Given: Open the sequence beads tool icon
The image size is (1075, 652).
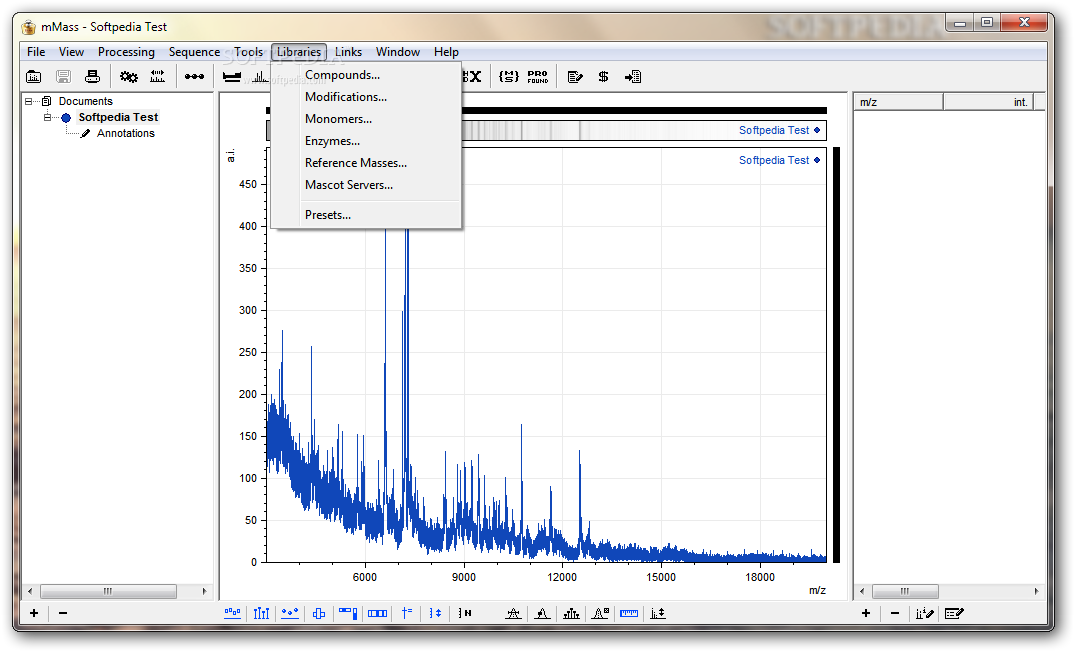Looking at the screenshot, I should [194, 77].
